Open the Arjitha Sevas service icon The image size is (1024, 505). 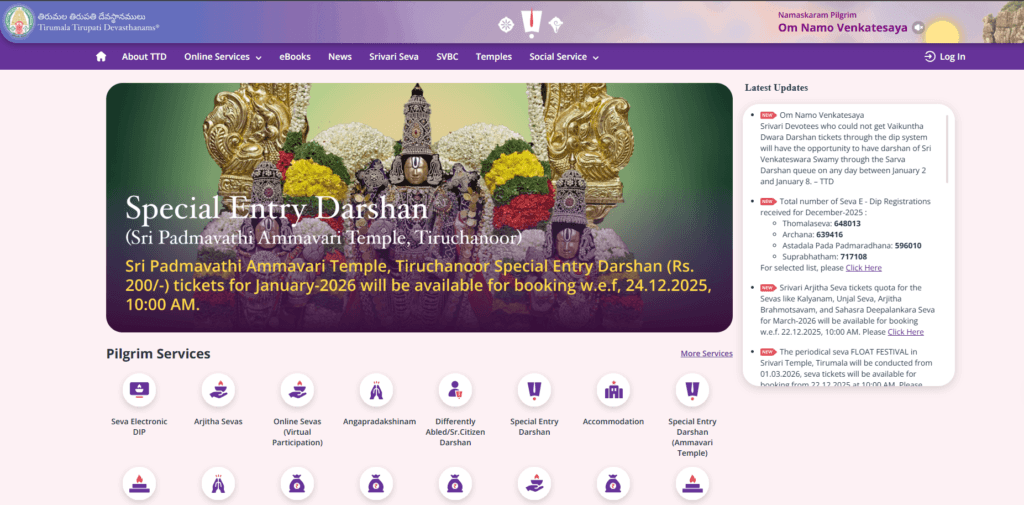tap(218, 390)
